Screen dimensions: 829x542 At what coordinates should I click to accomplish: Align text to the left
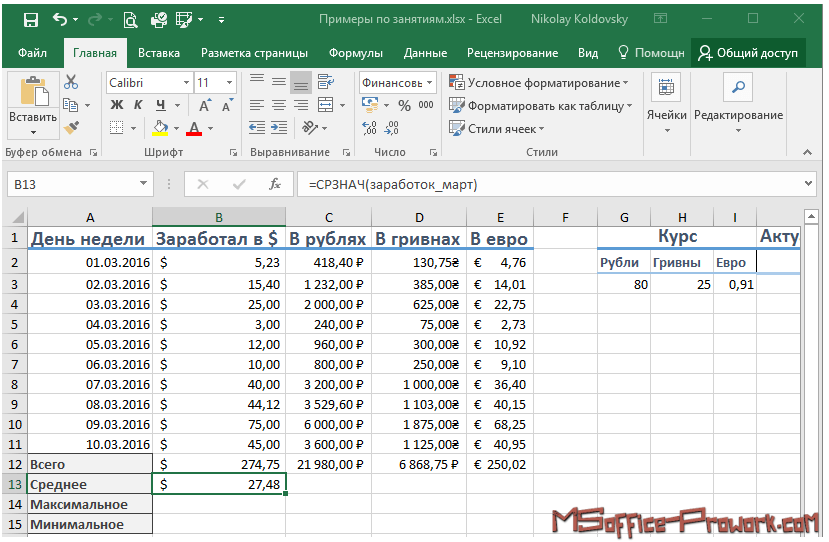256,105
